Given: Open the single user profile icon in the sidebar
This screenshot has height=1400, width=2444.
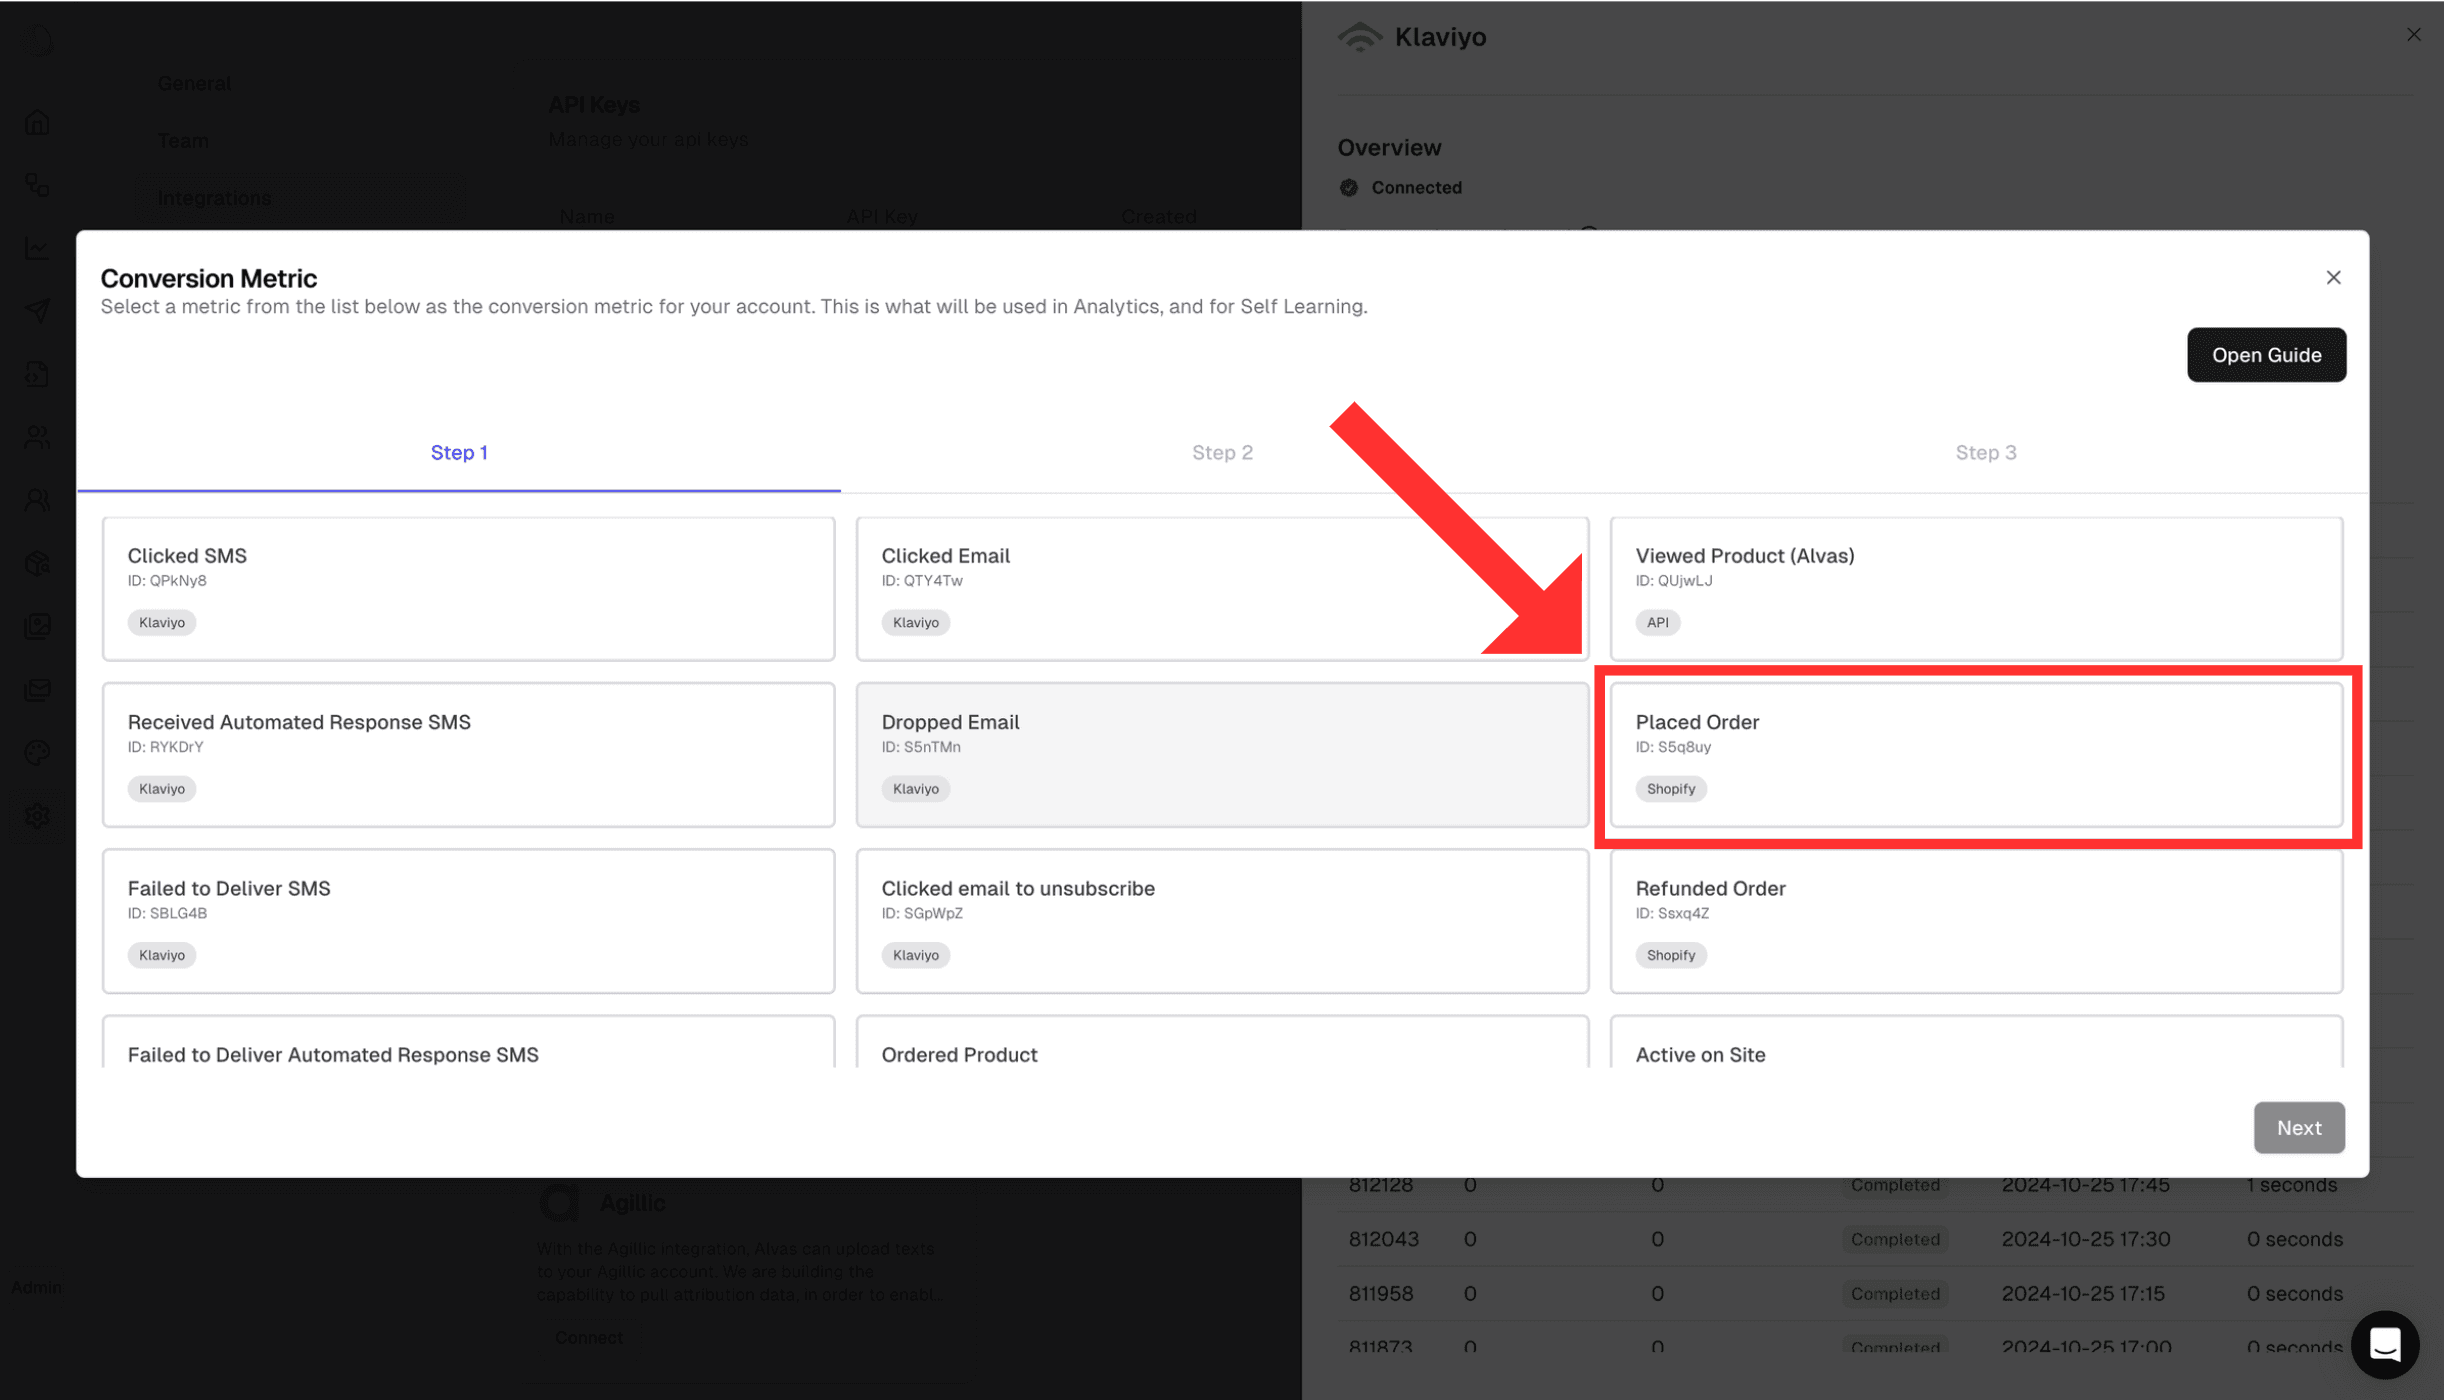Looking at the screenshot, I should pos(37,500).
